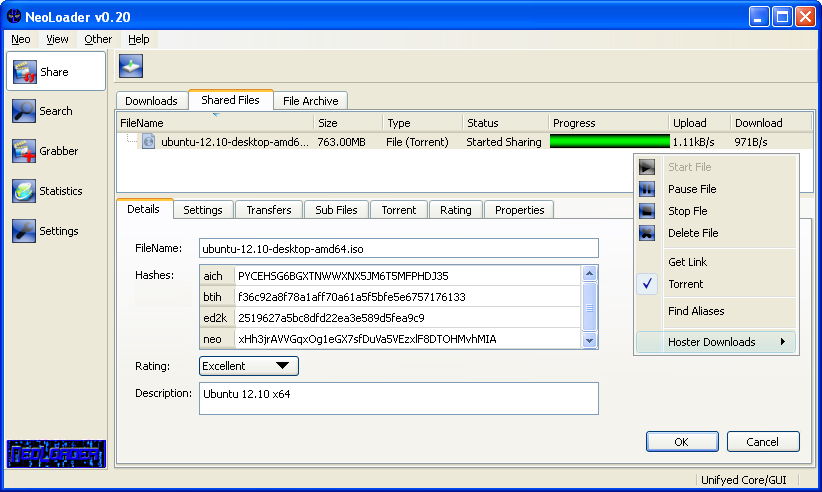822x492 pixels.
Task: Expand the Hoster Downloads submenu arrow
Action: pos(783,342)
